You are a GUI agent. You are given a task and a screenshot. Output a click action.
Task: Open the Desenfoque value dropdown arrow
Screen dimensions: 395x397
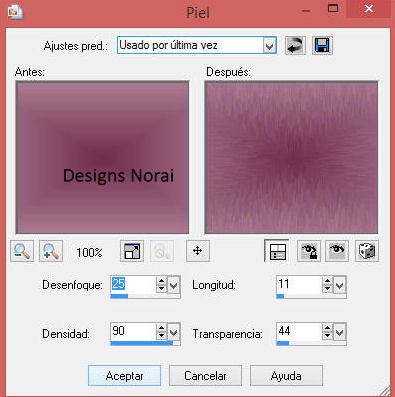click(174, 285)
